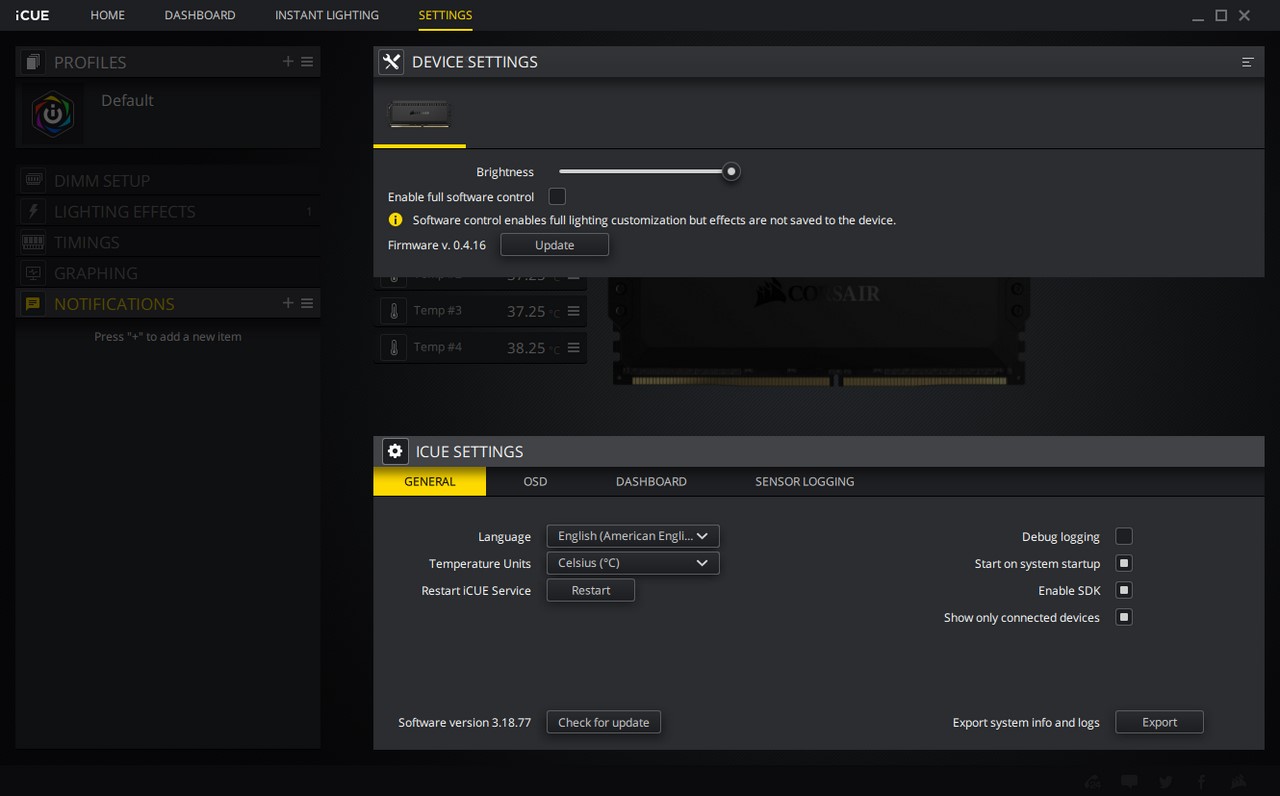Open the share icon in footer
Viewport: 1280px width, 796px height.
click(x=1093, y=782)
